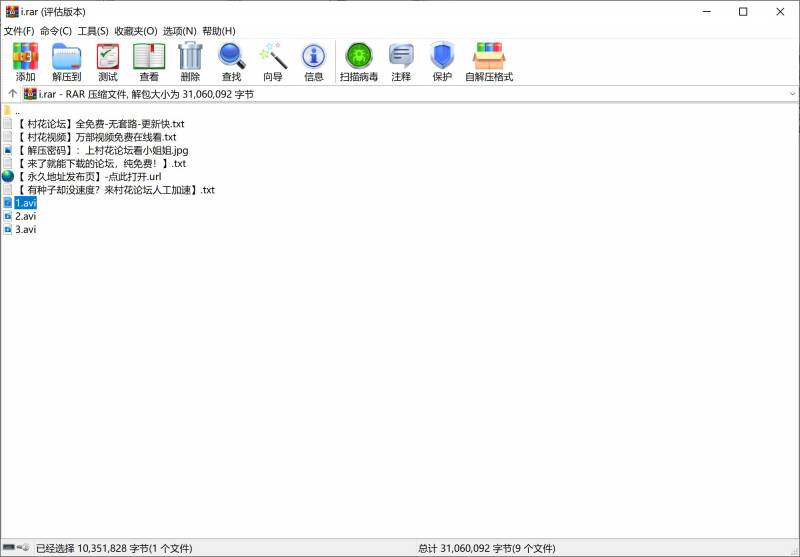This screenshot has width=800, height=557.
Task: Launch the 向导 (Wizard) wand icon
Action: coord(273,62)
